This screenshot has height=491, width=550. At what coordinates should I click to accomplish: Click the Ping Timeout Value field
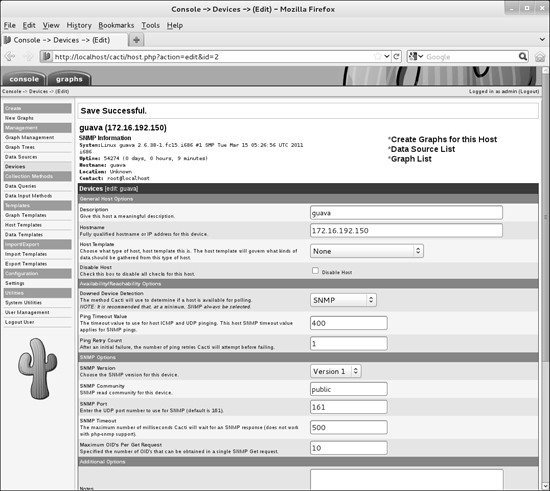click(x=349, y=323)
